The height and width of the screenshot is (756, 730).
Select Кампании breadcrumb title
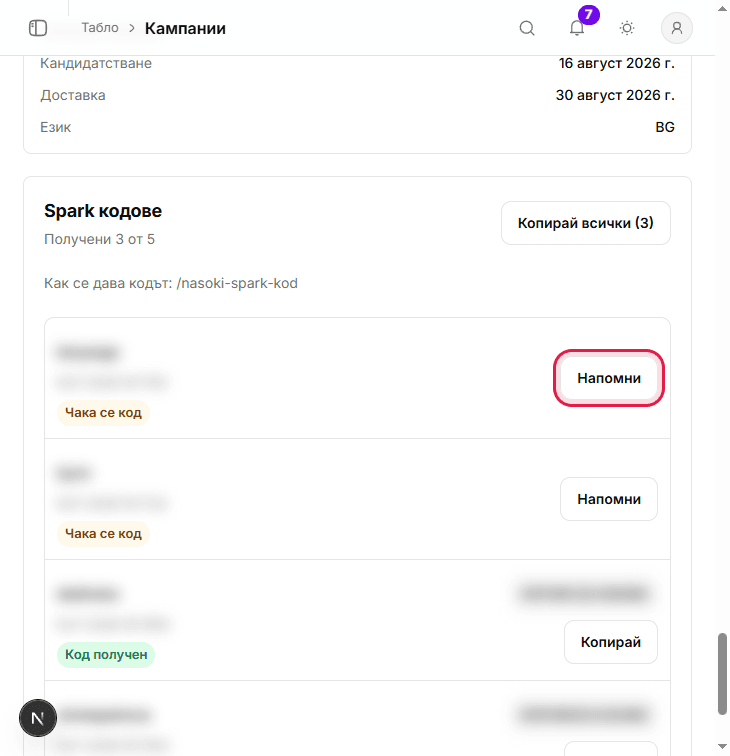click(x=185, y=28)
